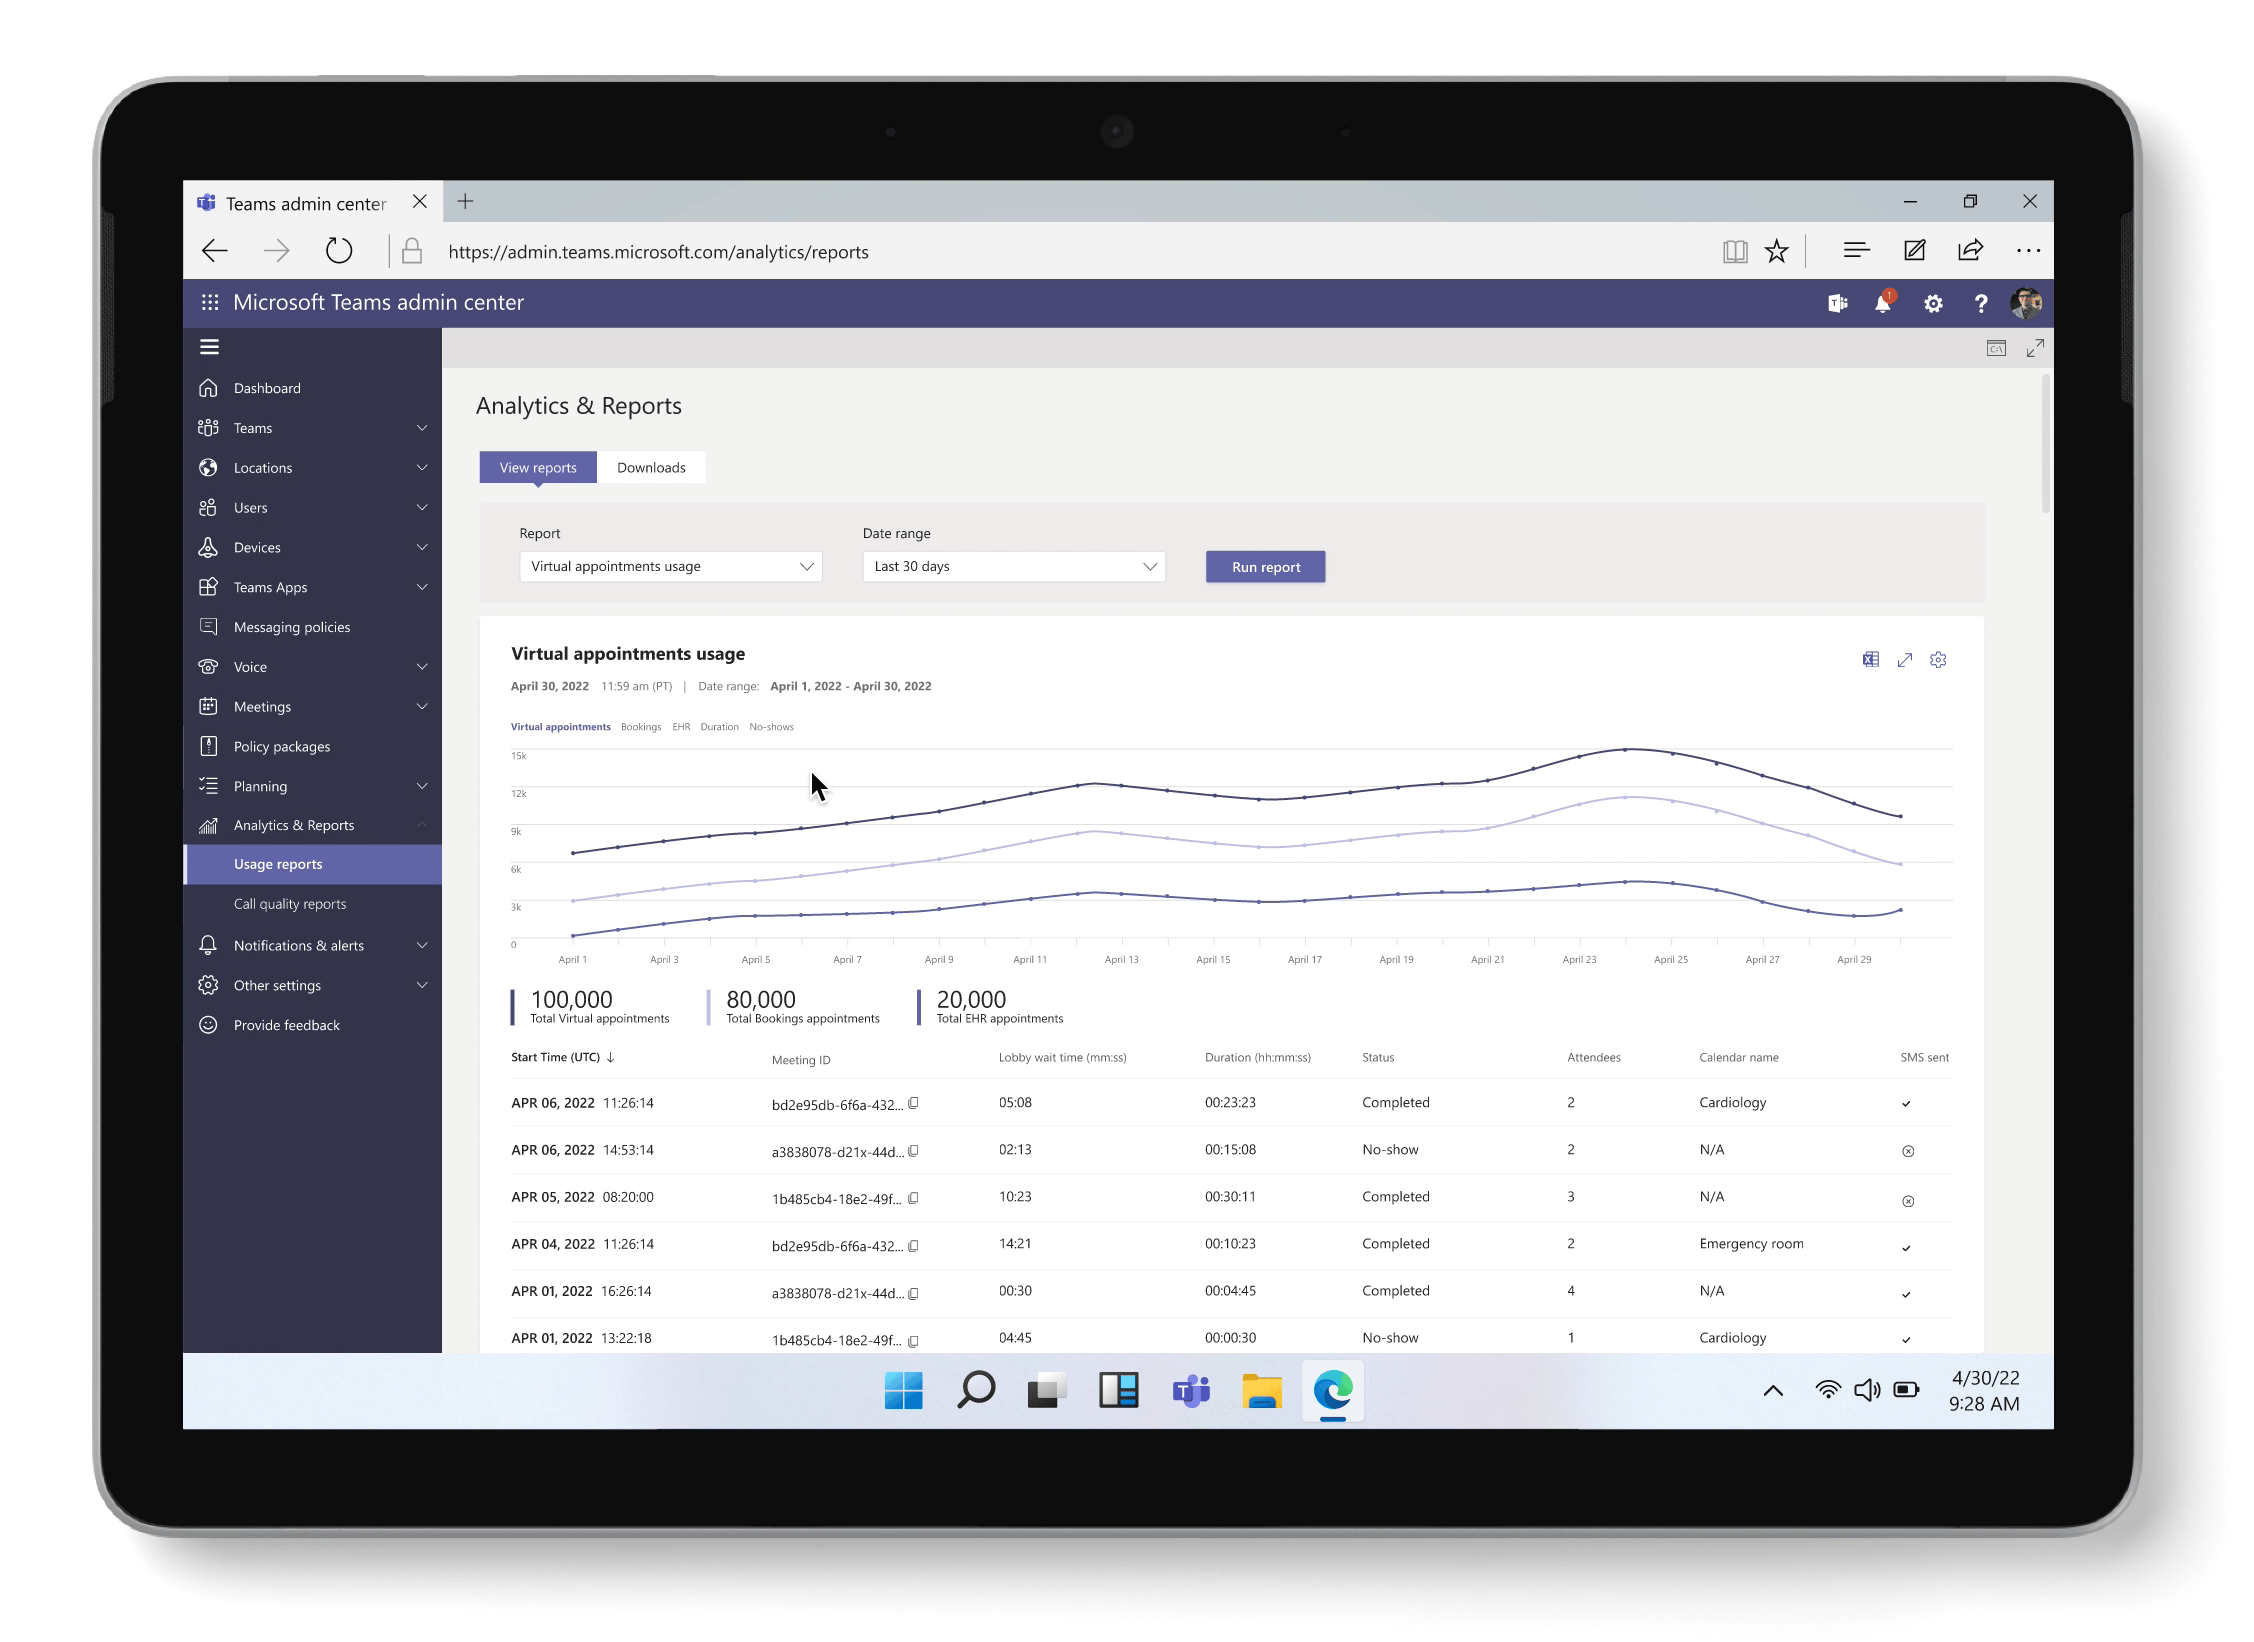
Task: Toggle the Duration data series
Action: tap(718, 726)
